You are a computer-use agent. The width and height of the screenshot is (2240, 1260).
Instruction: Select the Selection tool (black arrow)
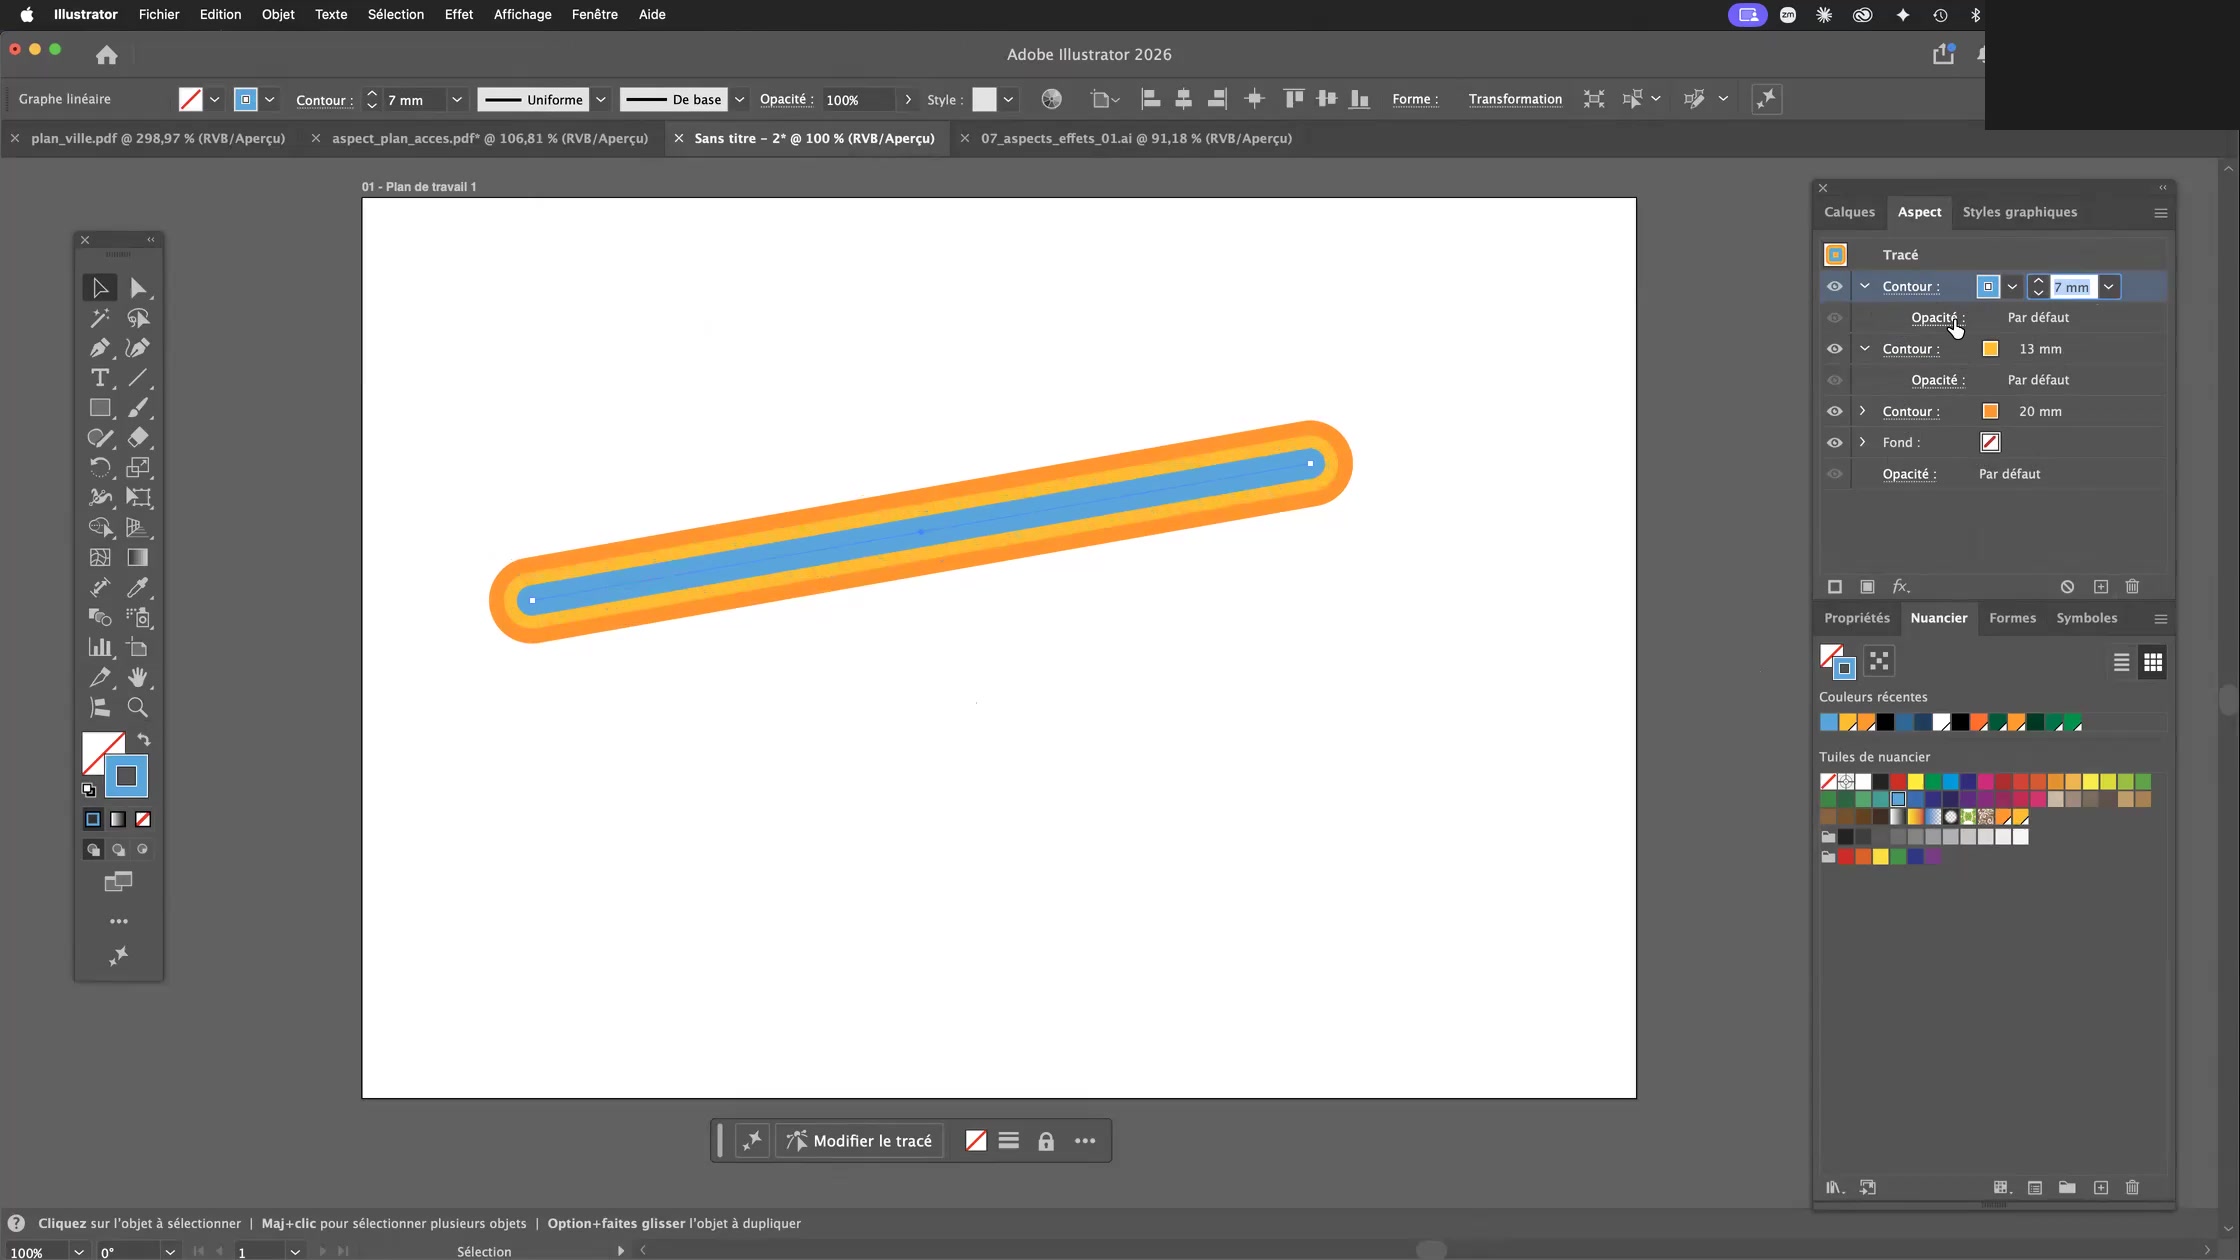100,288
